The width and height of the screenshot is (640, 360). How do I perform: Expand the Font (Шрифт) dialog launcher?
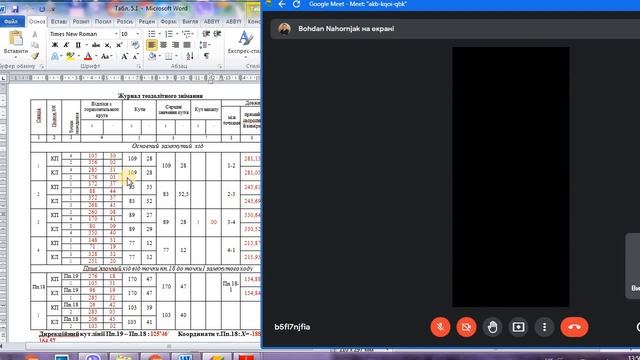click(139, 66)
